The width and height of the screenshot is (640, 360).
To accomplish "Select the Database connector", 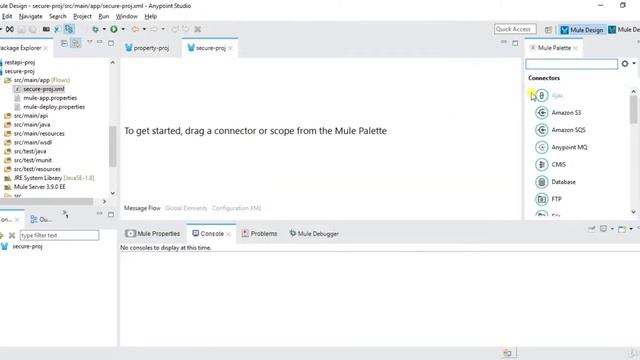I will (x=556, y=182).
